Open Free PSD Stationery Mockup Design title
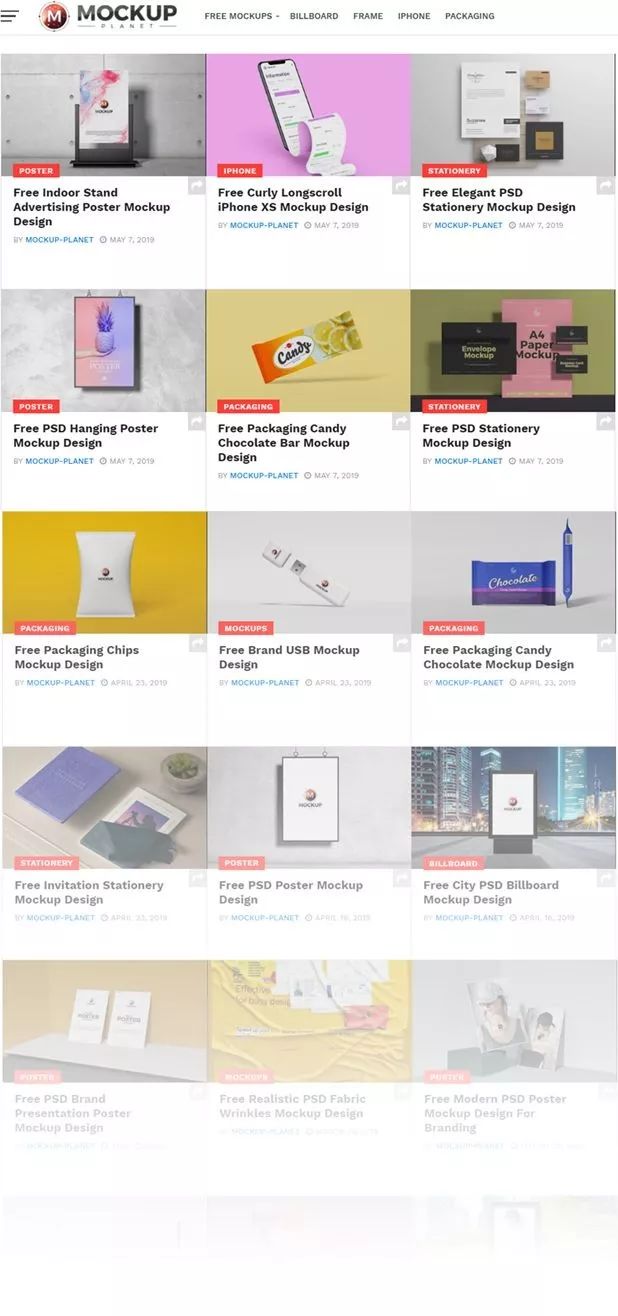The height and width of the screenshot is (1316, 618). pyautogui.click(x=481, y=435)
